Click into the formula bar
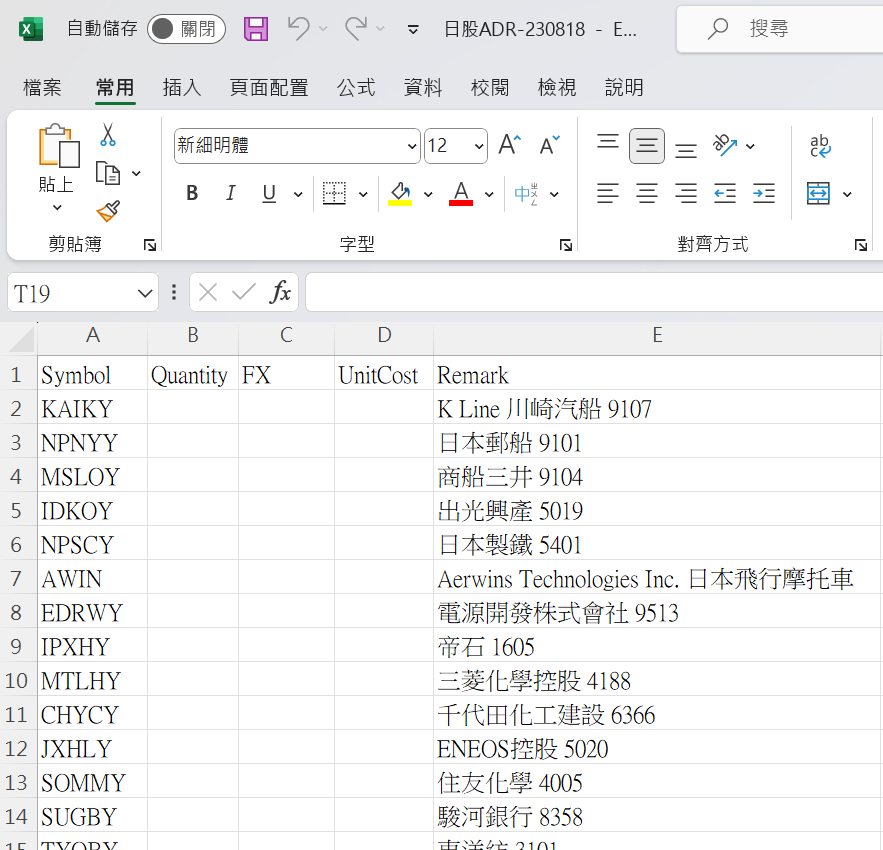Screen dimensions: 883x850 [x=594, y=292]
